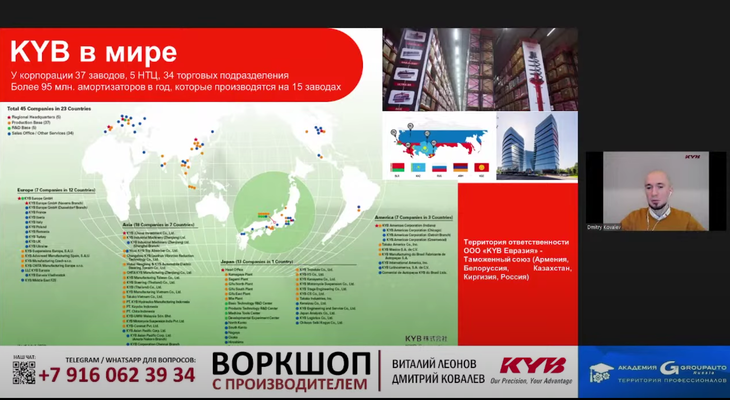The height and width of the screenshot is (400, 730).
Task: Click the 'Территория ответственности' text block
Action: (x=518, y=259)
